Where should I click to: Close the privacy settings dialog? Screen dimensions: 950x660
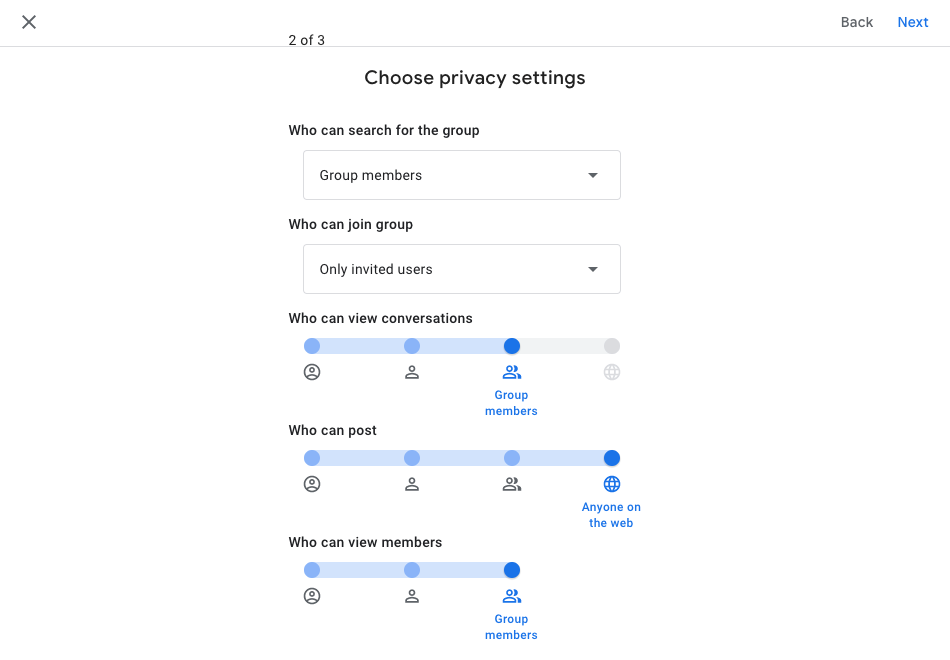coord(29,22)
